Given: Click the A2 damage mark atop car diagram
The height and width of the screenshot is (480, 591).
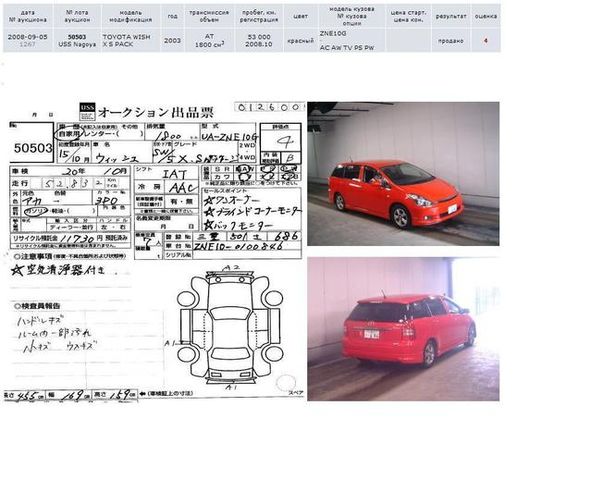Looking at the screenshot, I should [x=232, y=268].
